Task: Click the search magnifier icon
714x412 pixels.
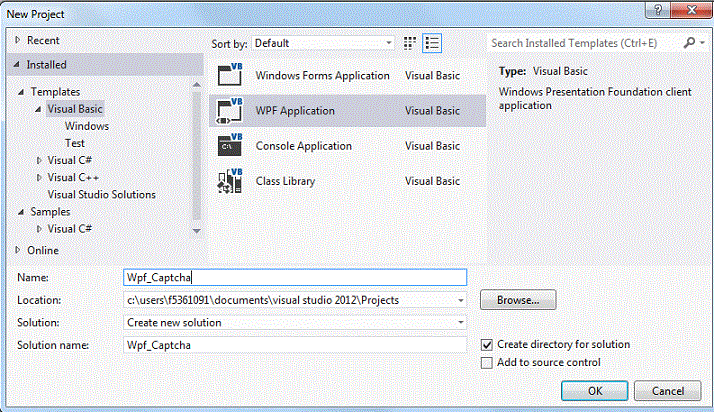Action: pyautogui.click(x=689, y=43)
